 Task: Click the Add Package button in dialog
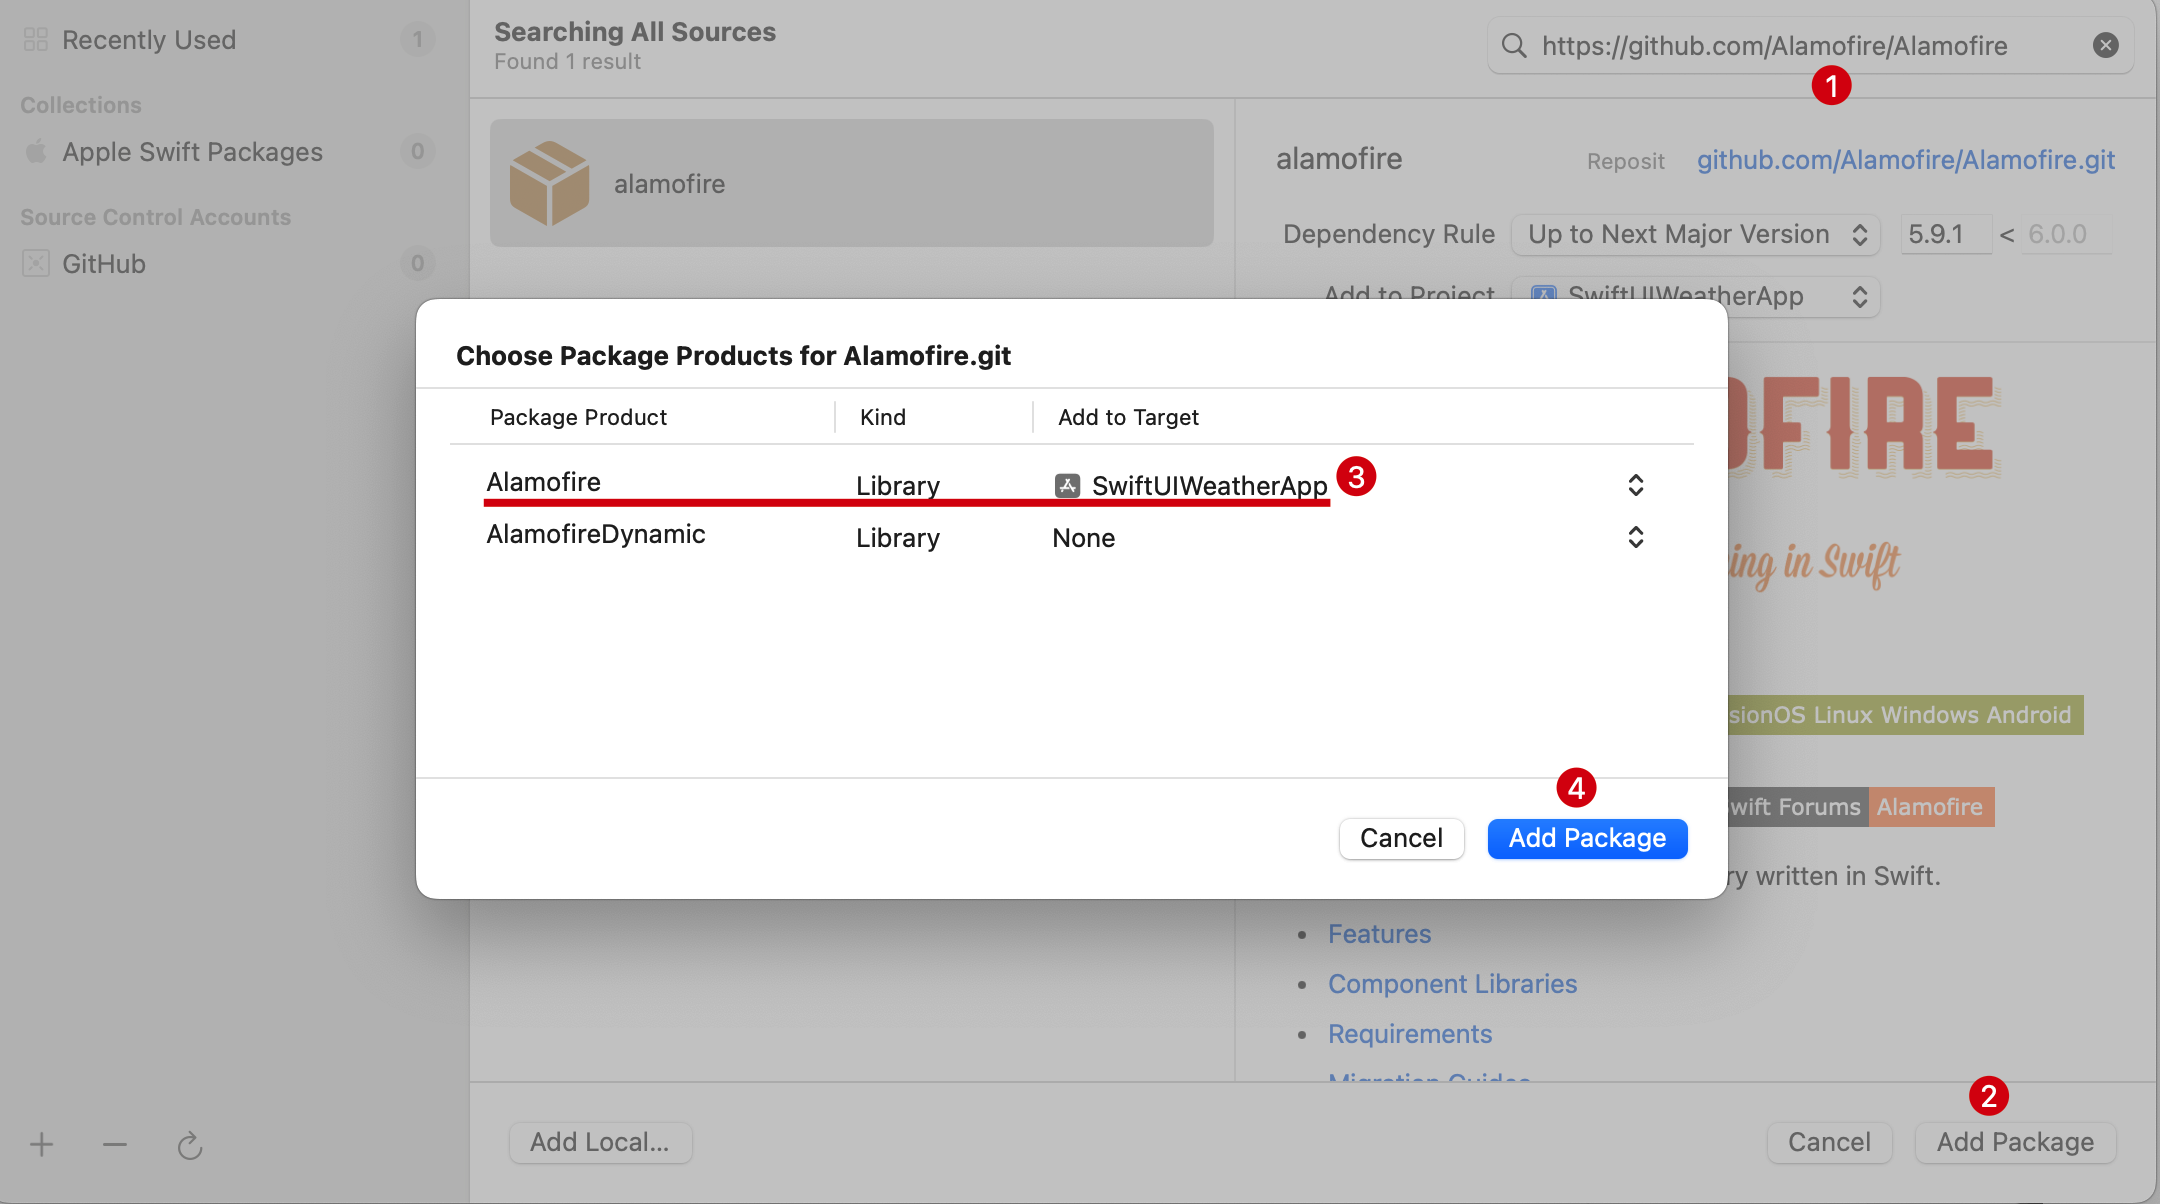tap(1586, 838)
